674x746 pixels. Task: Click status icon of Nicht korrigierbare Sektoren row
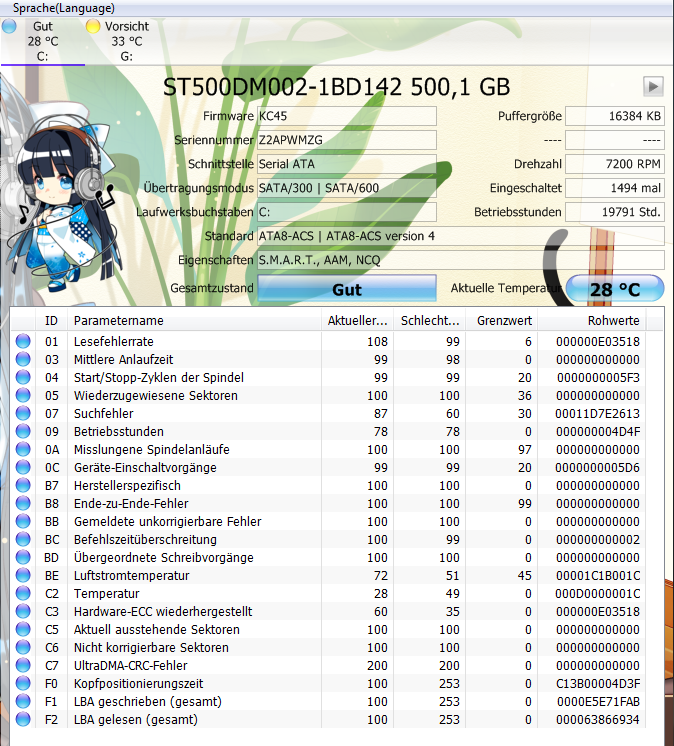23,647
